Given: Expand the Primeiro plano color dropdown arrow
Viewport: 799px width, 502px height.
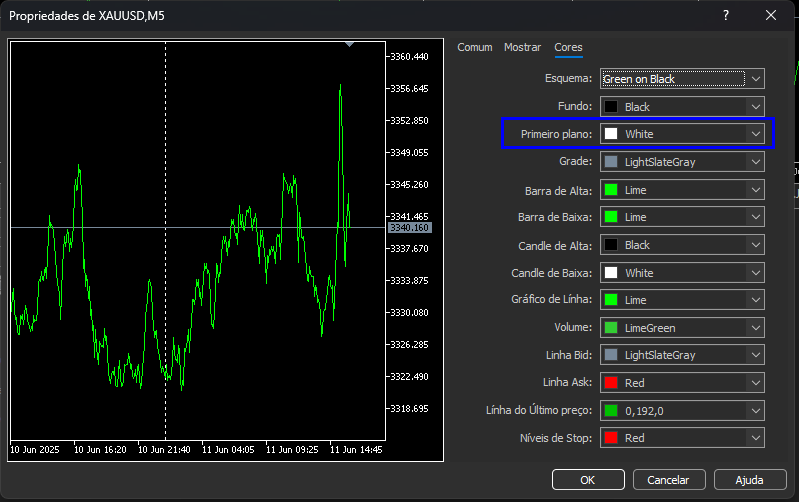Looking at the screenshot, I should [756, 134].
